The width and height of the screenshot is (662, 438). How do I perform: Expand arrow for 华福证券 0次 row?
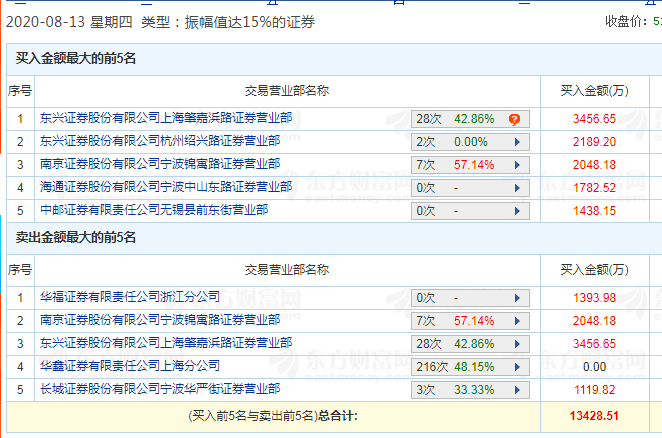[x=517, y=298]
